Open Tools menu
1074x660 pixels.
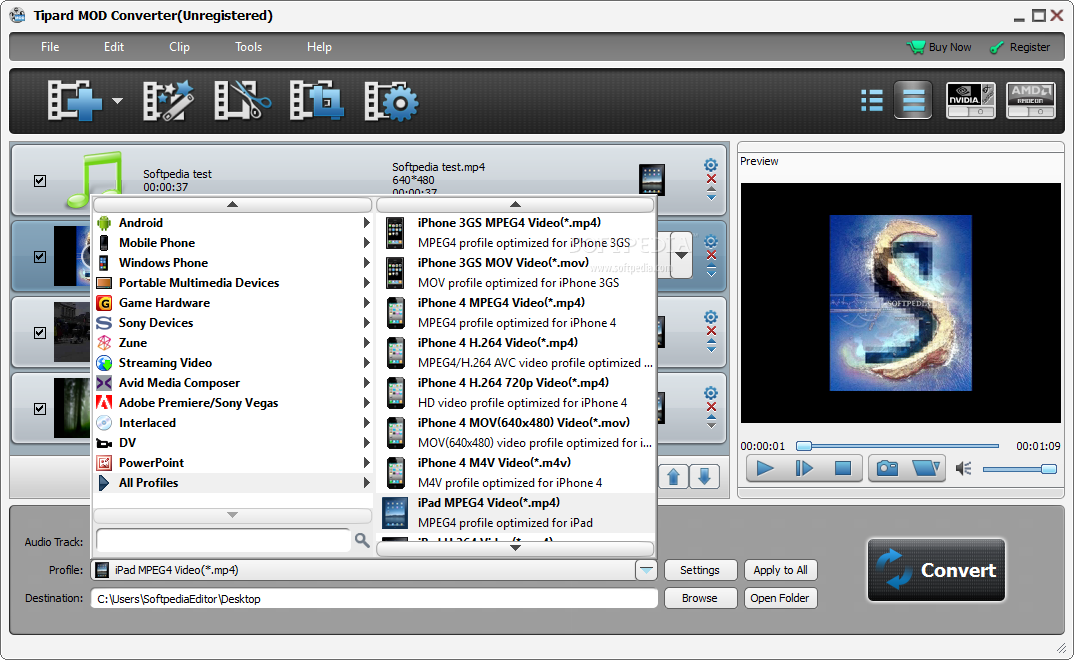pyautogui.click(x=249, y=47)
